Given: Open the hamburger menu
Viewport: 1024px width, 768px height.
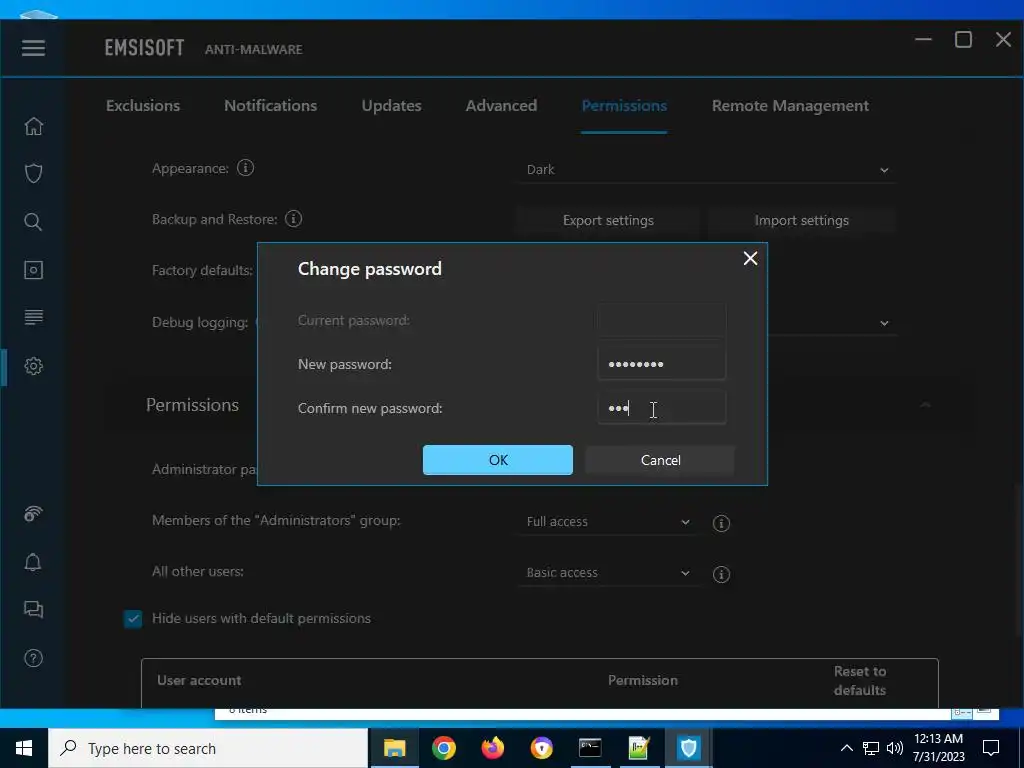Looking at the screenshot, I should (33, 48).
